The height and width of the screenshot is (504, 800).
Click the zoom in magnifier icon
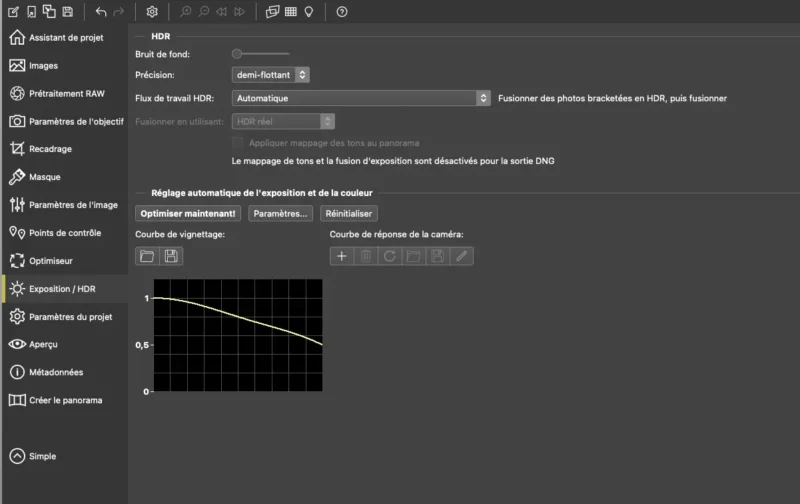pyautogui.click(x=186, y=11)
